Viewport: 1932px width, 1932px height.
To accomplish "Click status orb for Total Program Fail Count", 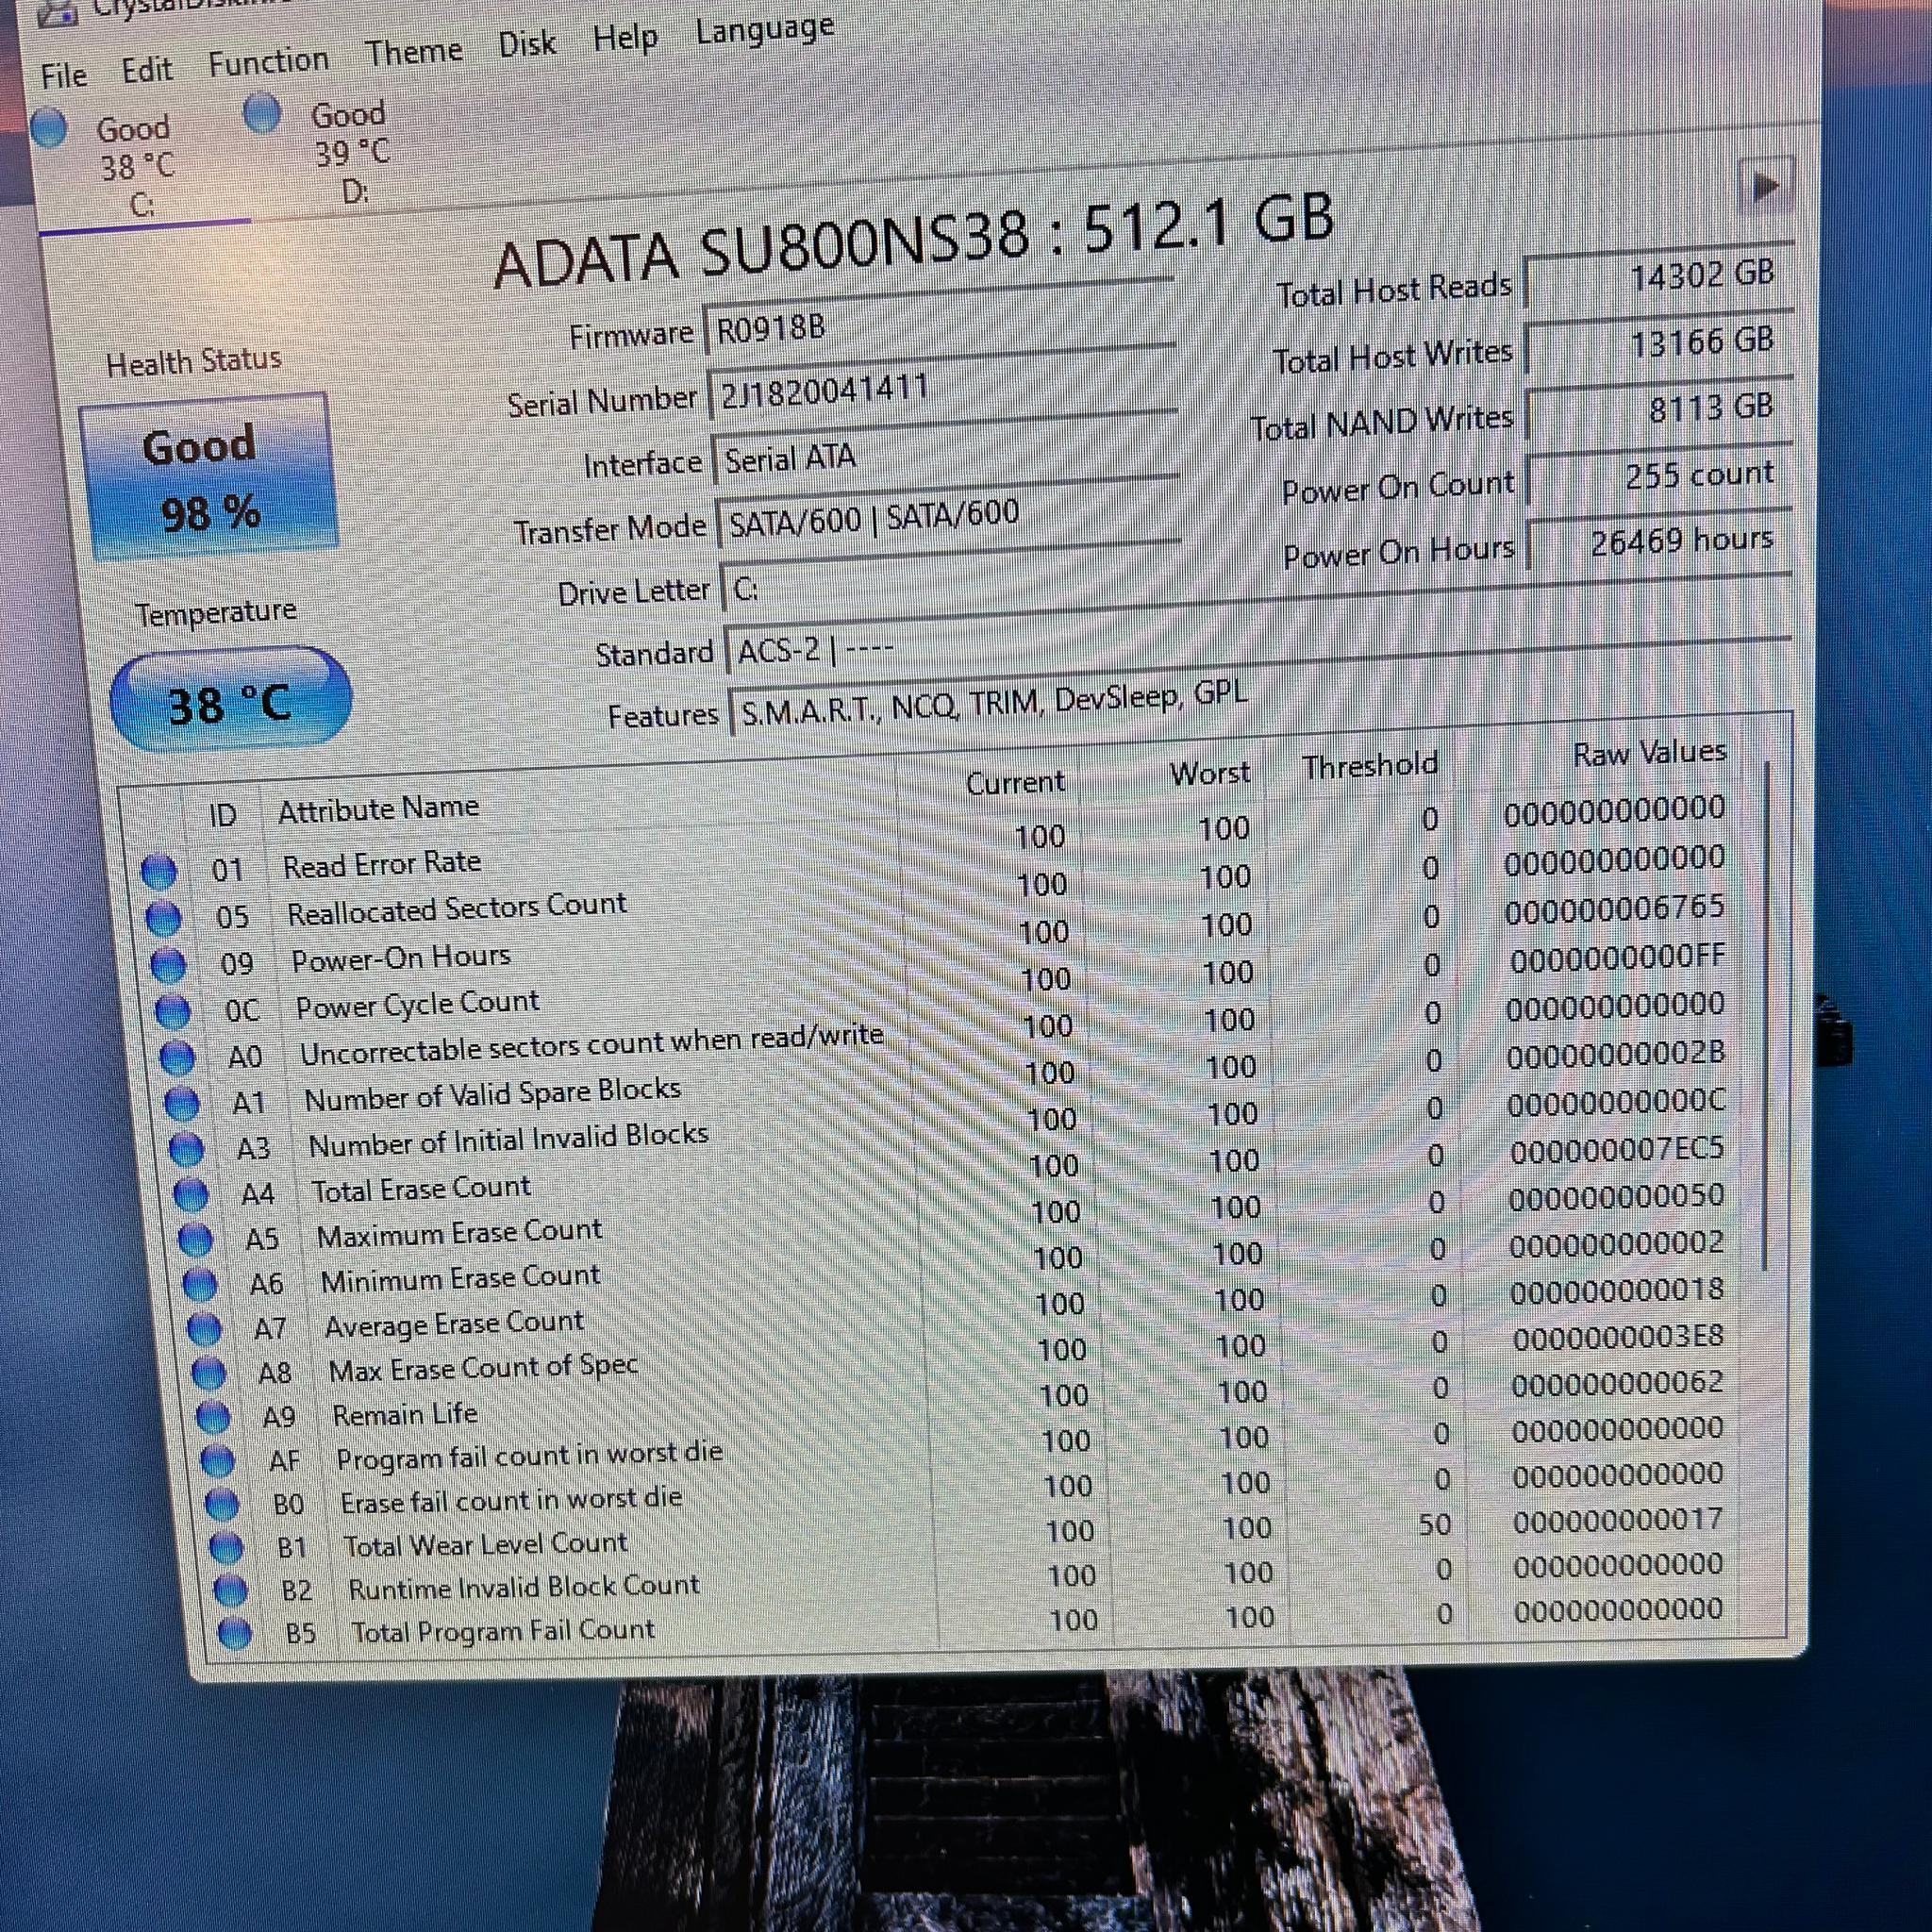I will (234, 1633).
